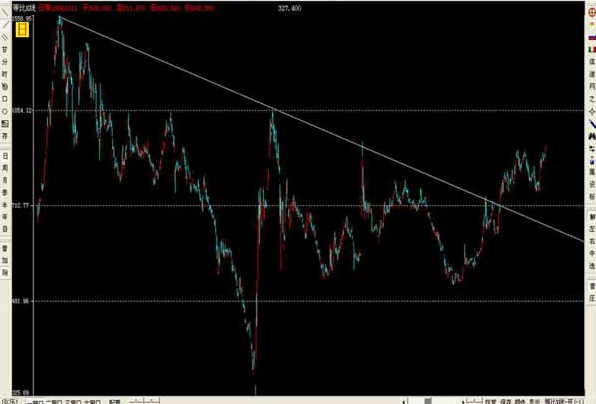596x404 pixels.
Task: Click the 中 (center) button in right toolbar
Action: point(592,253)
